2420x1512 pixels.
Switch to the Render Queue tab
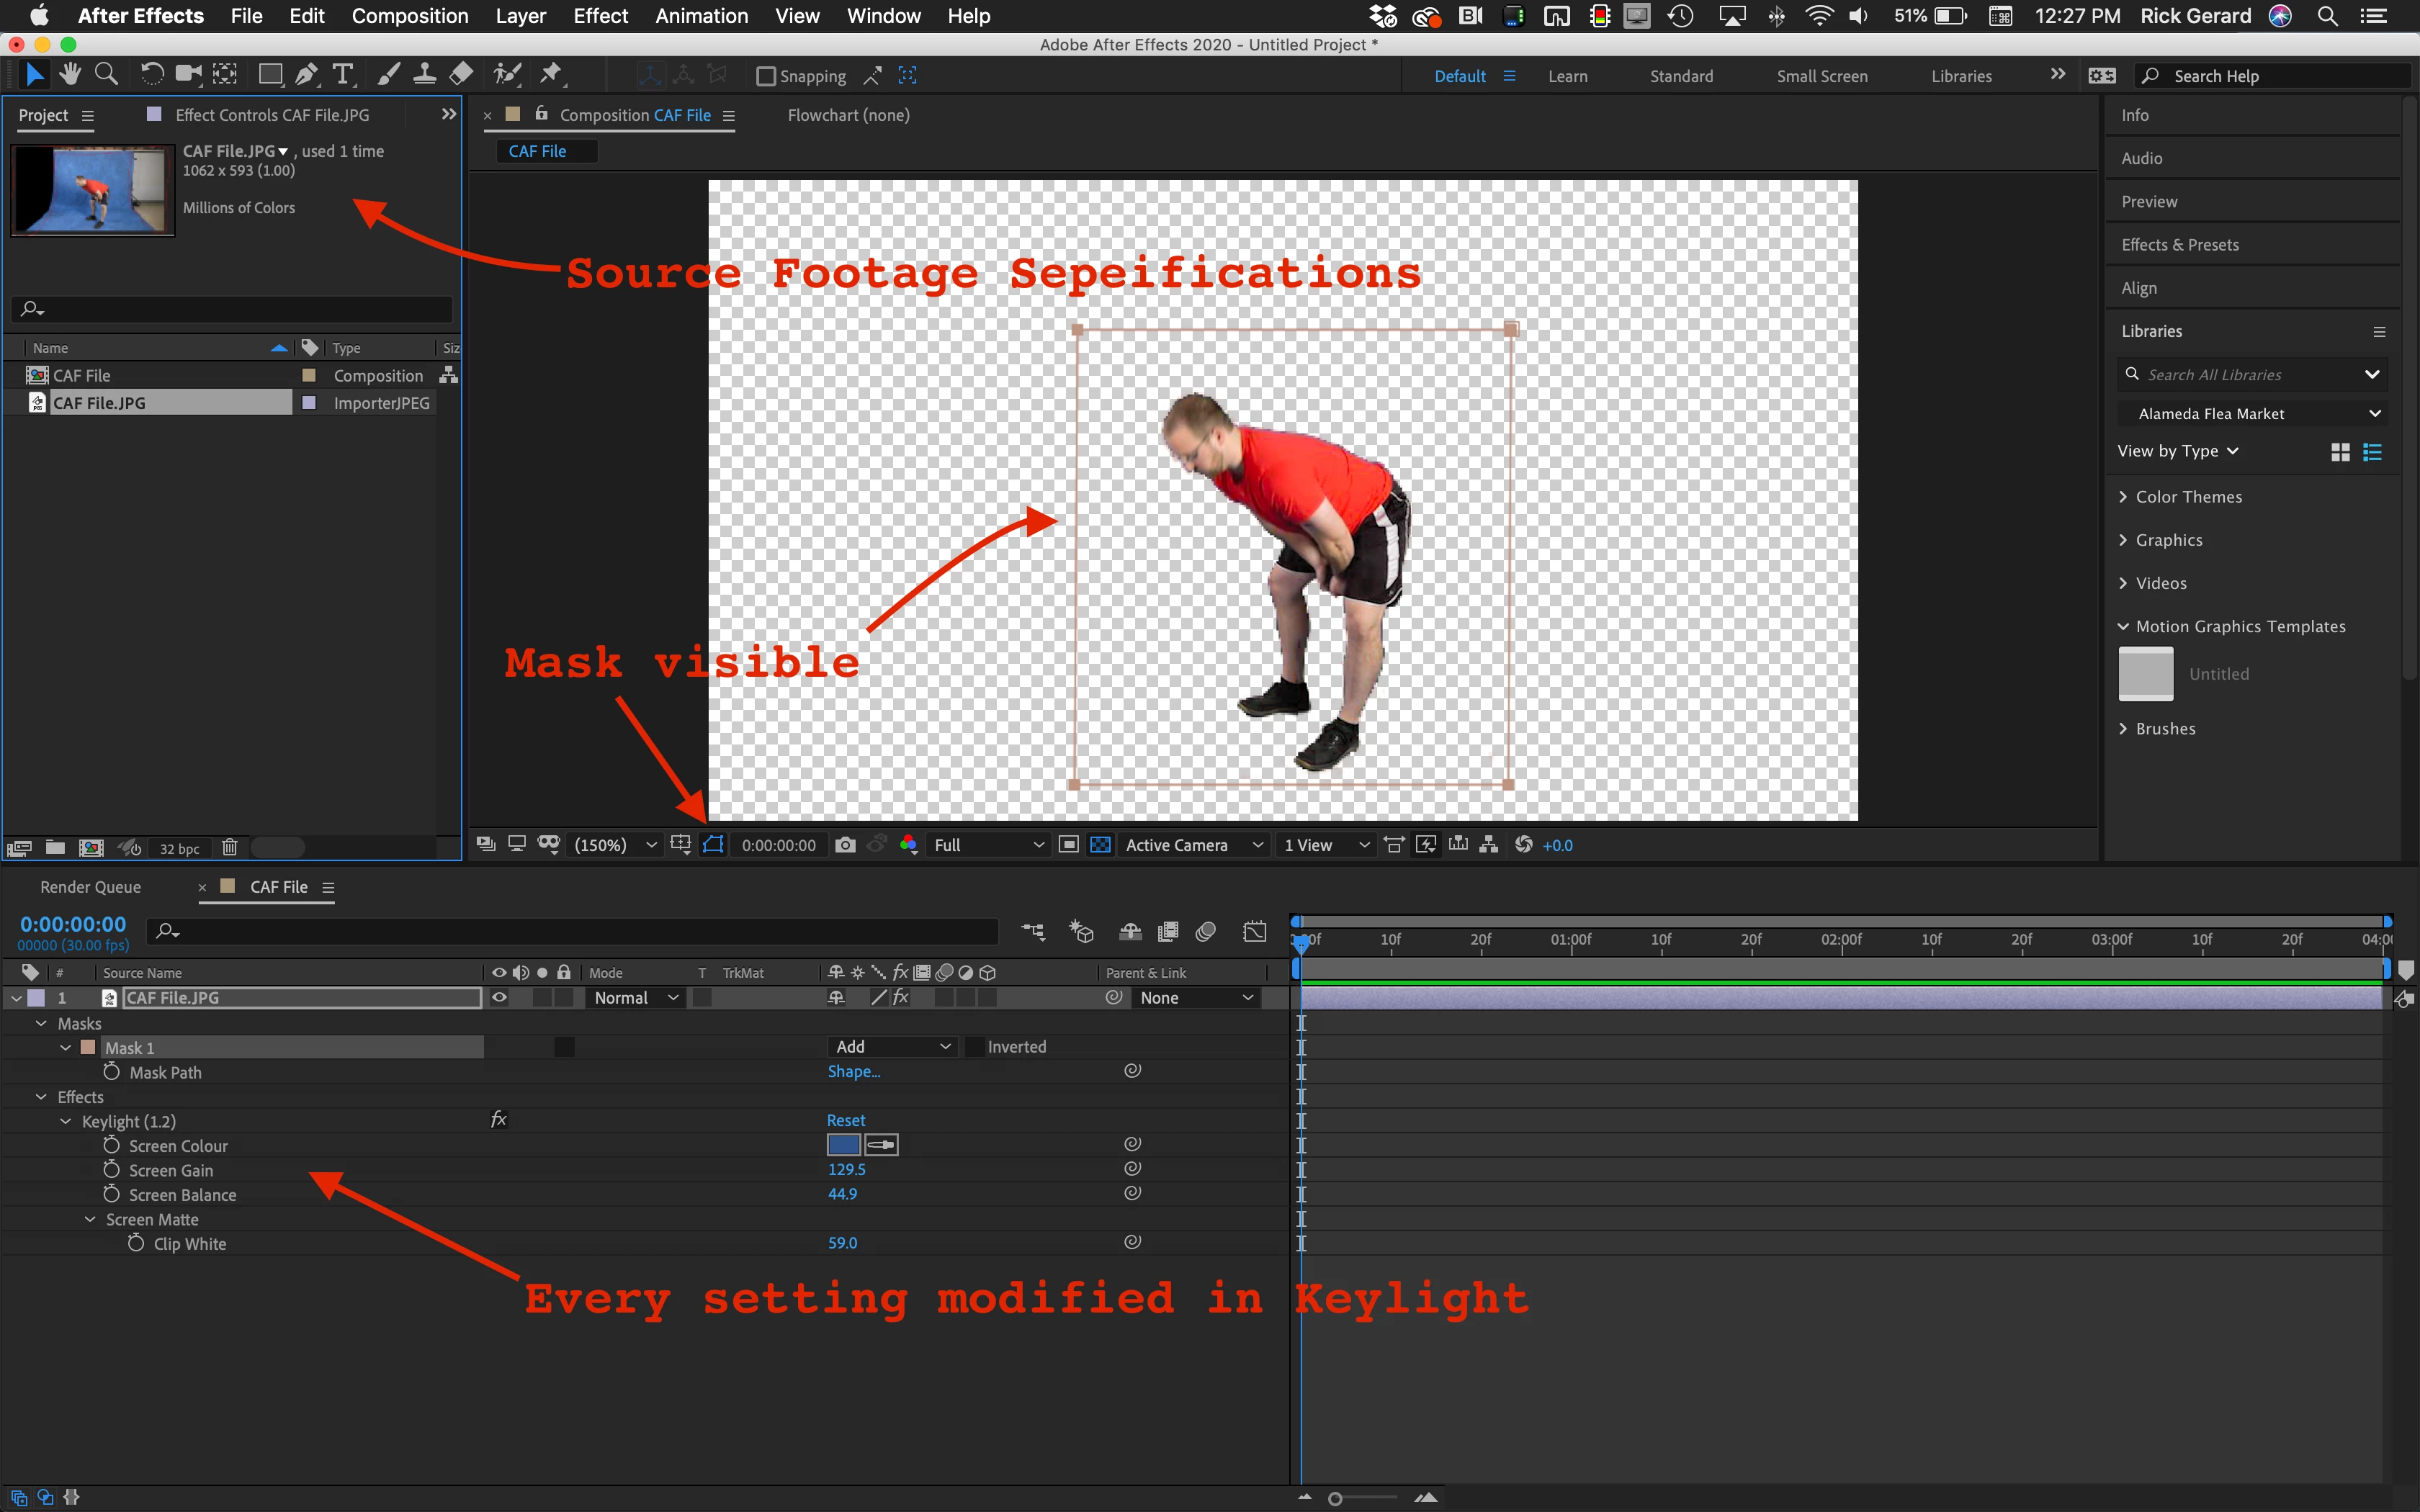tap(90, 887)
